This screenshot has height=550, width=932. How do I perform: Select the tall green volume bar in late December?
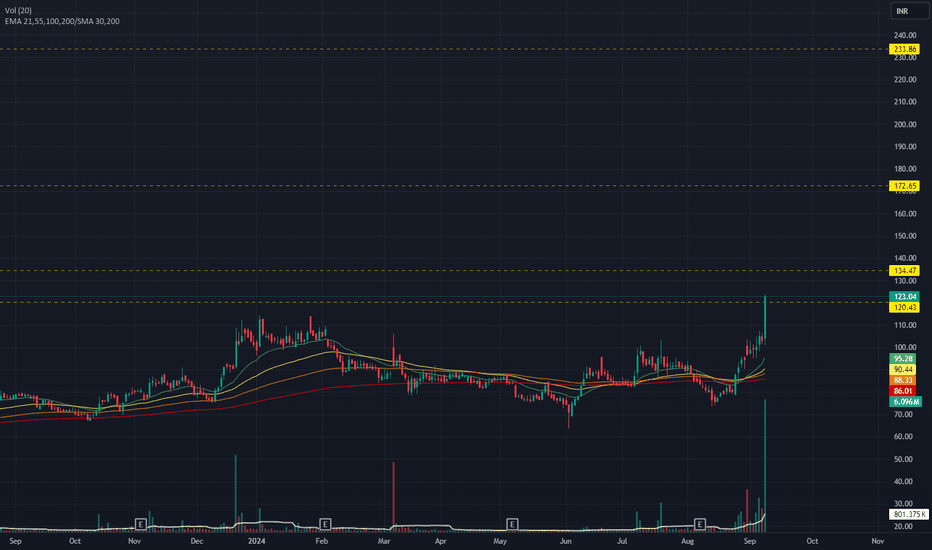coord(235,493)
